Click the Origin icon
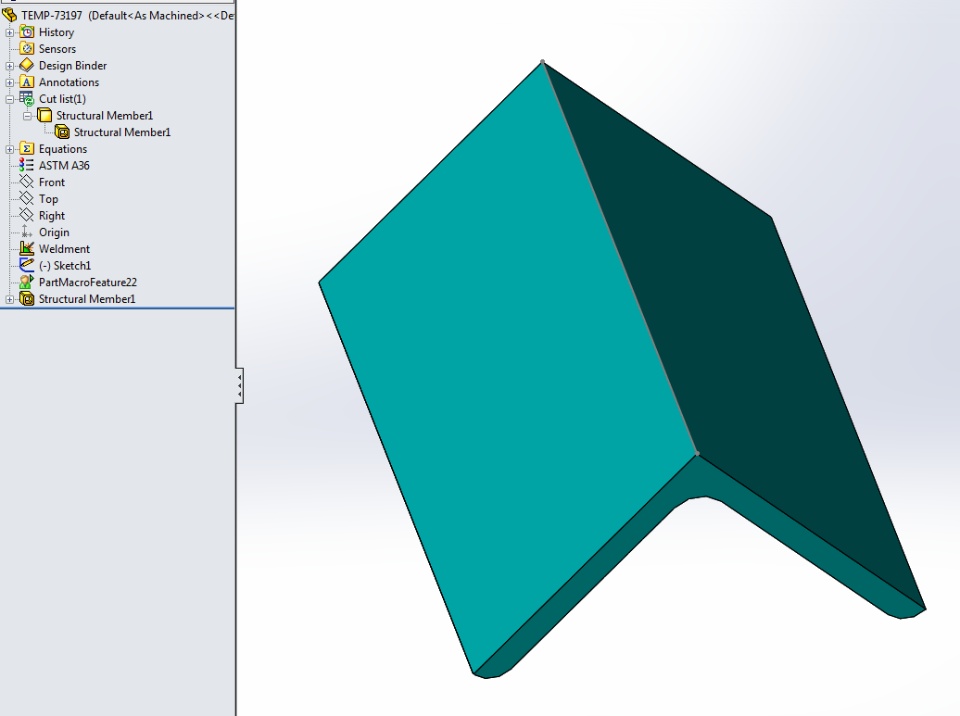 coord(27,232)
